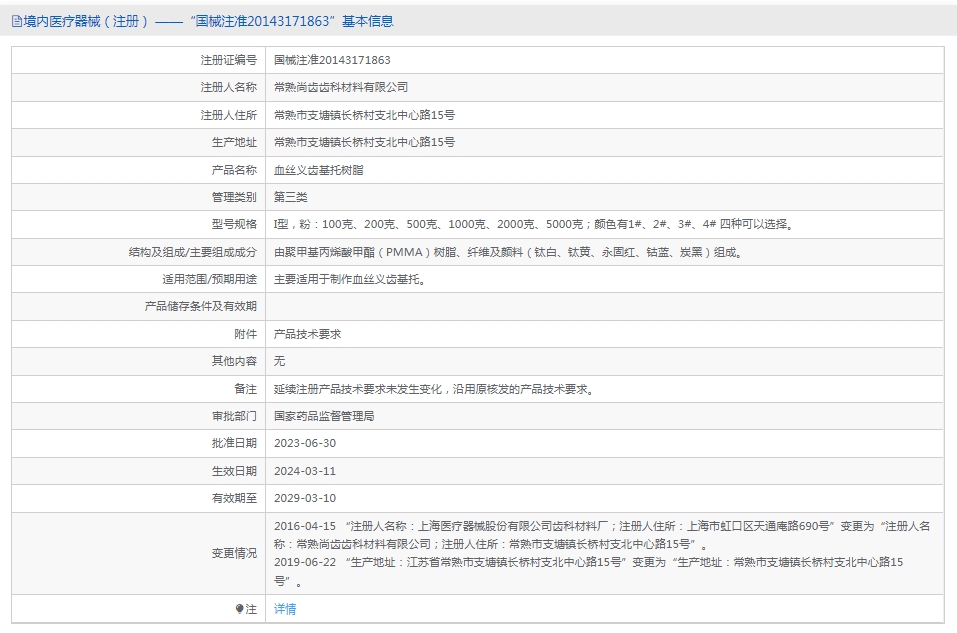Viewport: 957px width, 633px height.
Task: Select the registrant name 常熟尚齿齿科材料有限公司
Action: click(x=341, y=87)
